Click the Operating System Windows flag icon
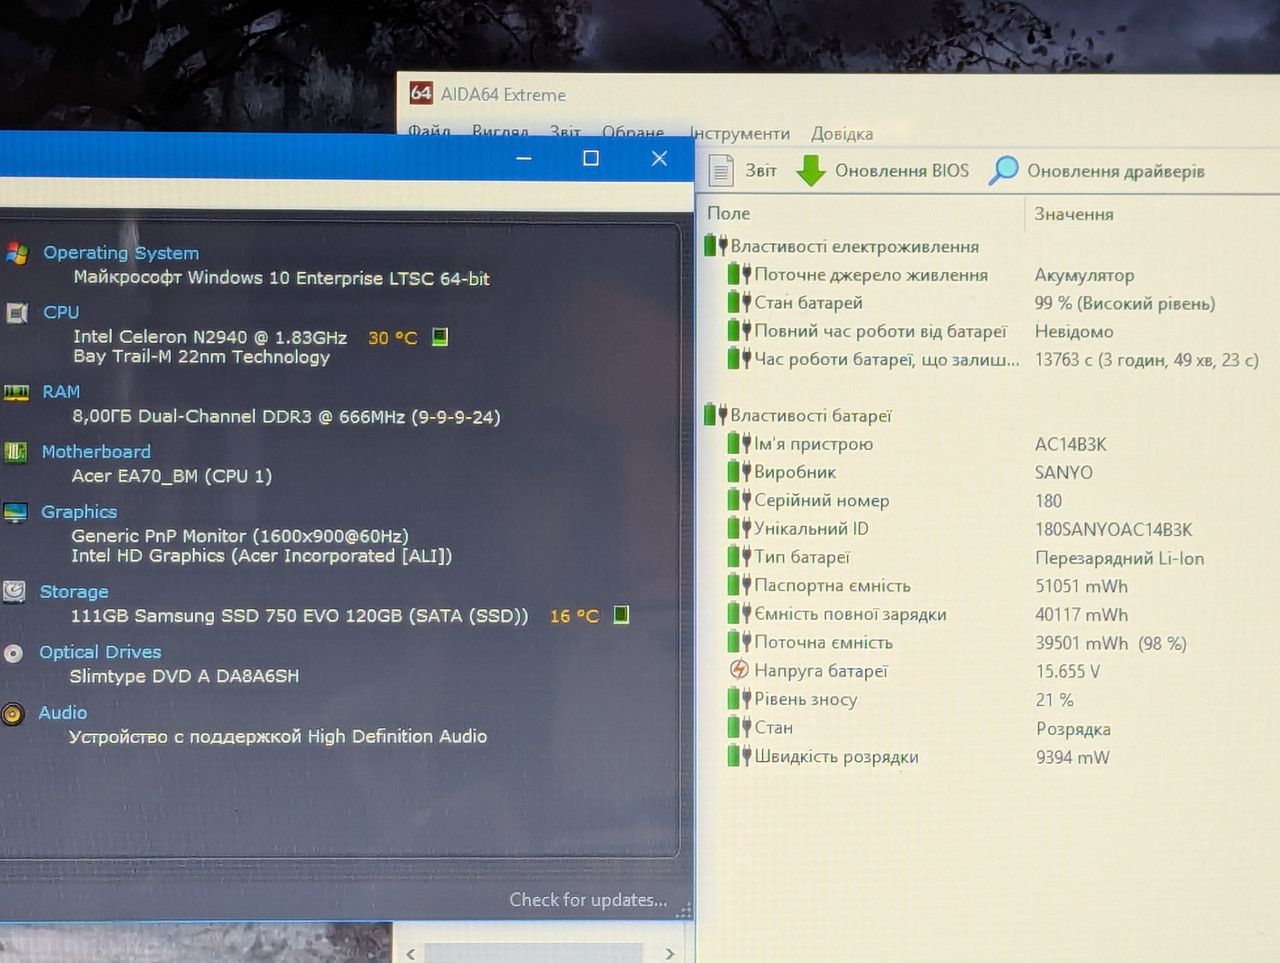 click(17, 253)
